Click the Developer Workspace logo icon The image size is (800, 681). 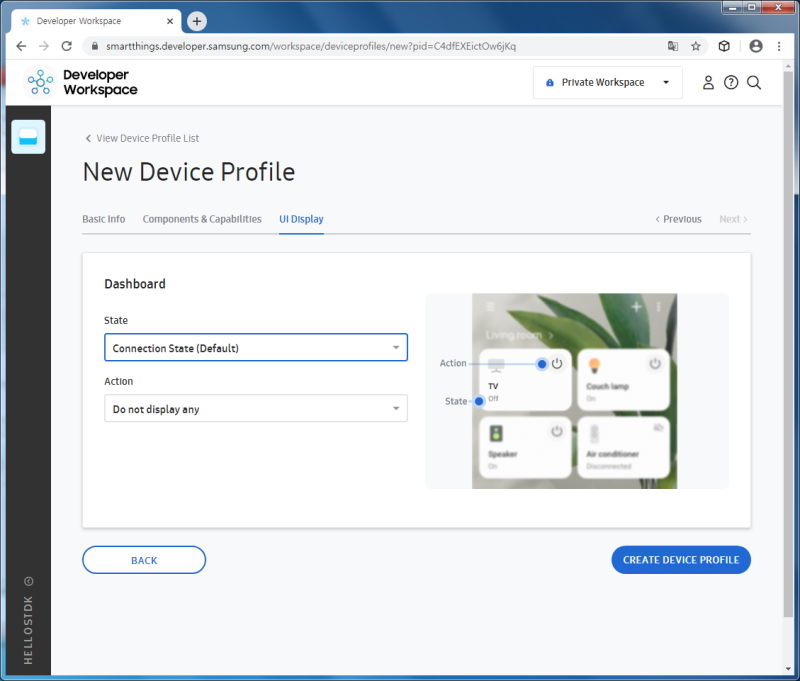[40, 82]
